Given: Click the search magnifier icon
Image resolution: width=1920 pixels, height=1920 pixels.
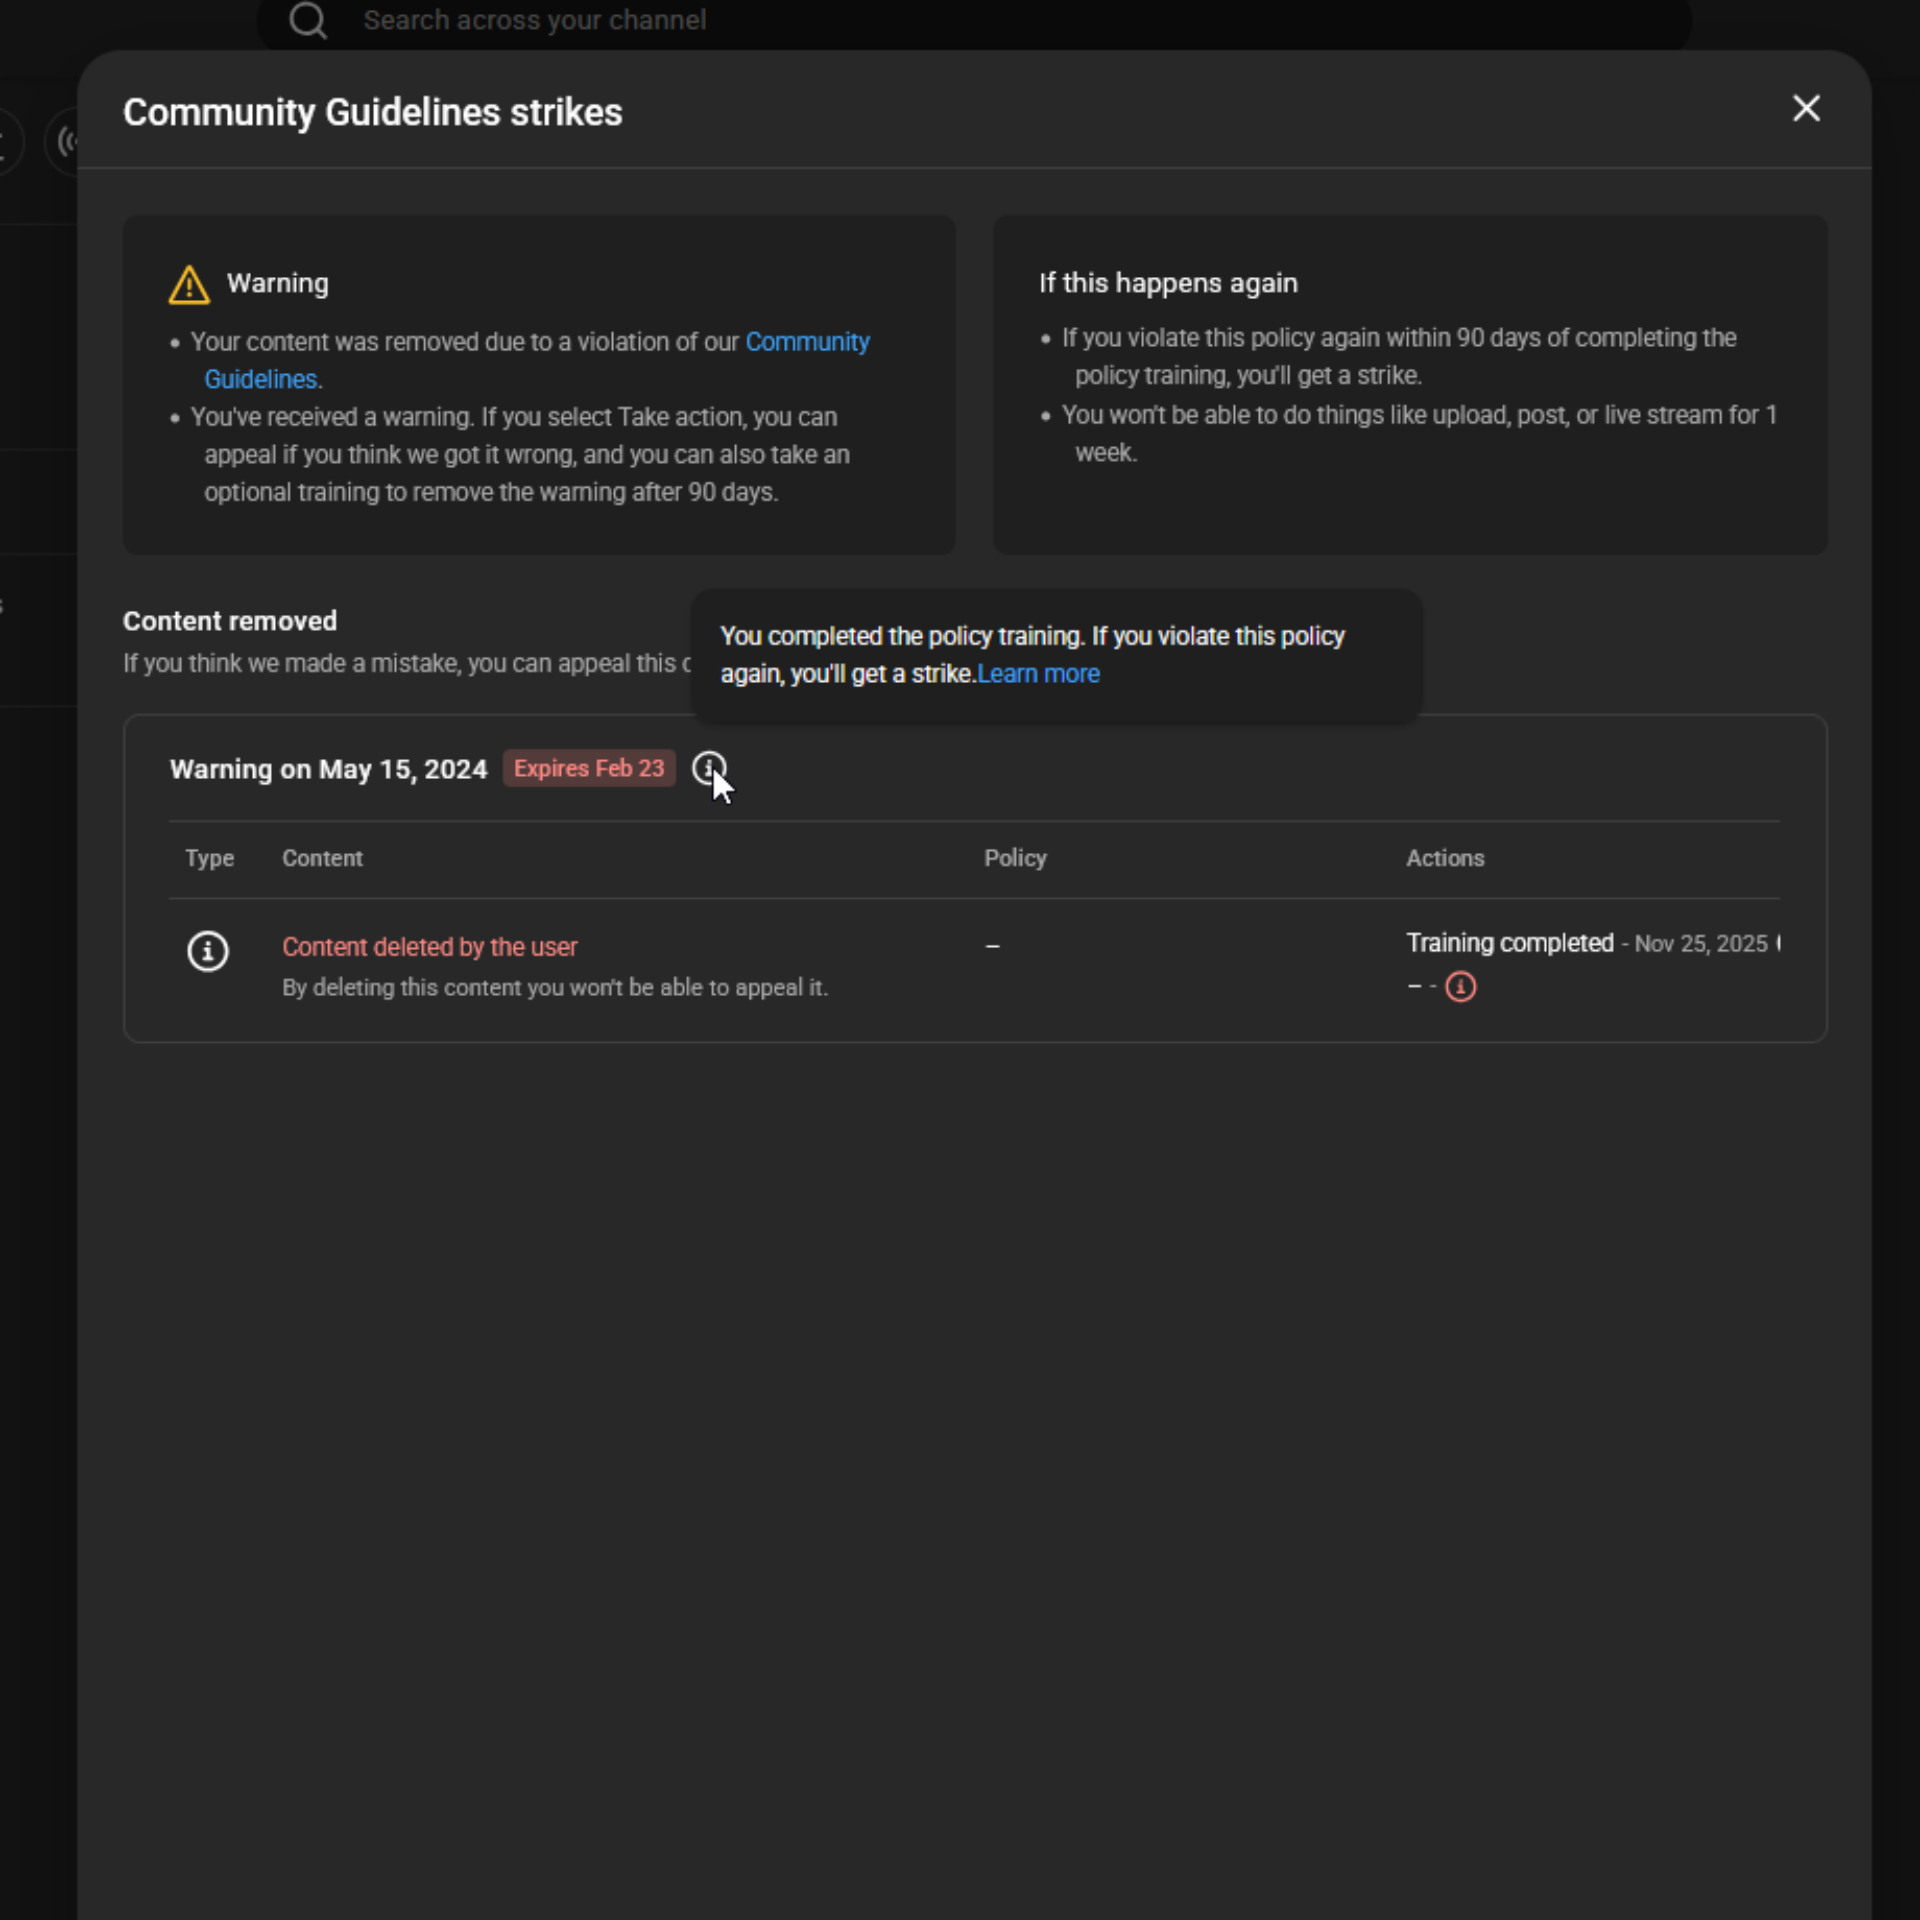Looking at the screenshot, I should pyautogui.click(x=307, y=20).
